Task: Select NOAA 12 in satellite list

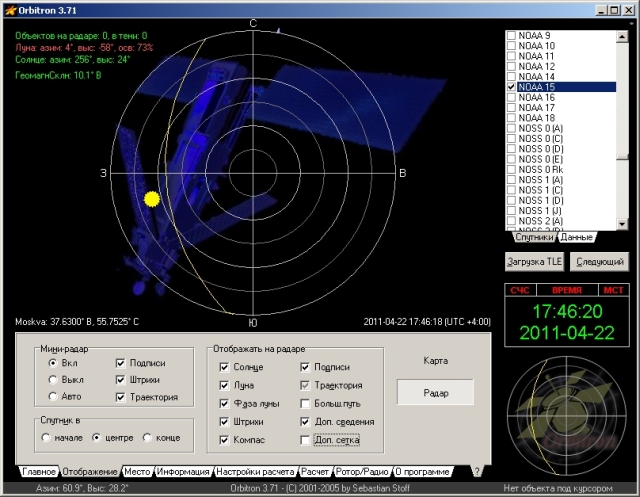Action: pyautogui.click(x=536, y=67)
